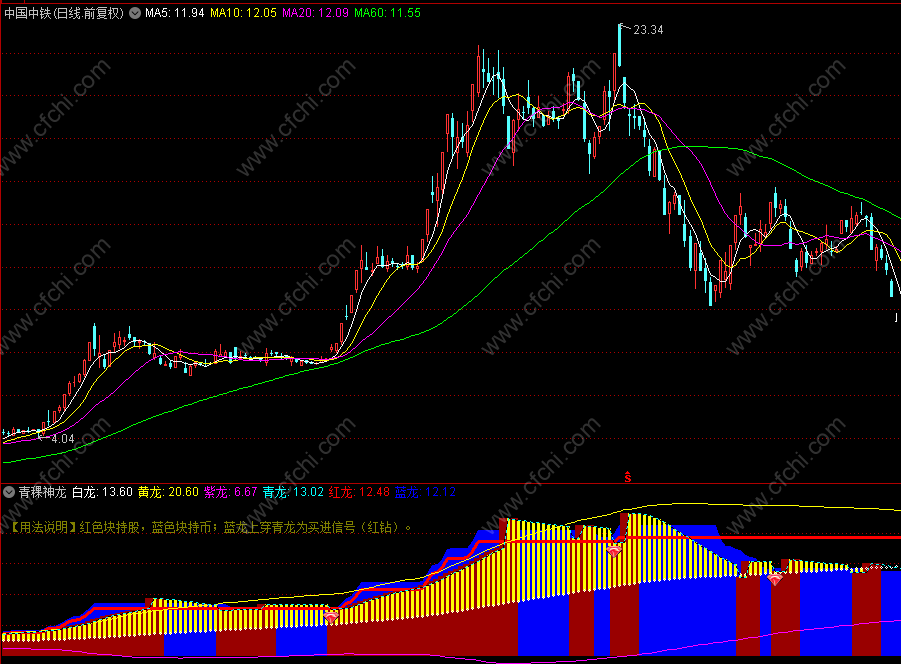Select the red diamond below the peak
The image size is (901, 664).
pyautogui.click(x=614, y=551)
